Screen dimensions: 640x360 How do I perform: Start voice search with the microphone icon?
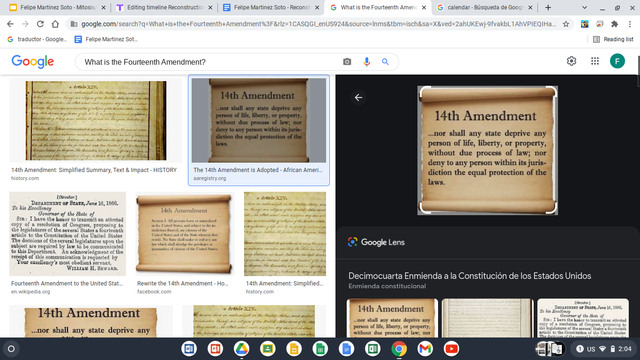point(367,62)
